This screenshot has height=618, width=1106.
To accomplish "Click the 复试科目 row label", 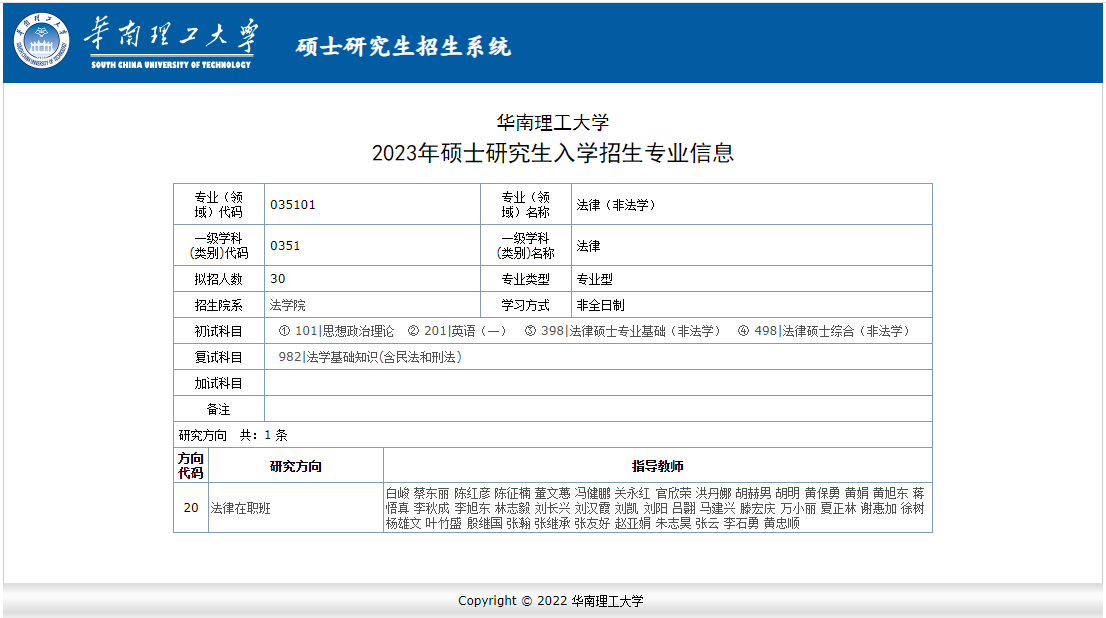I will click(x=219, y=357).
